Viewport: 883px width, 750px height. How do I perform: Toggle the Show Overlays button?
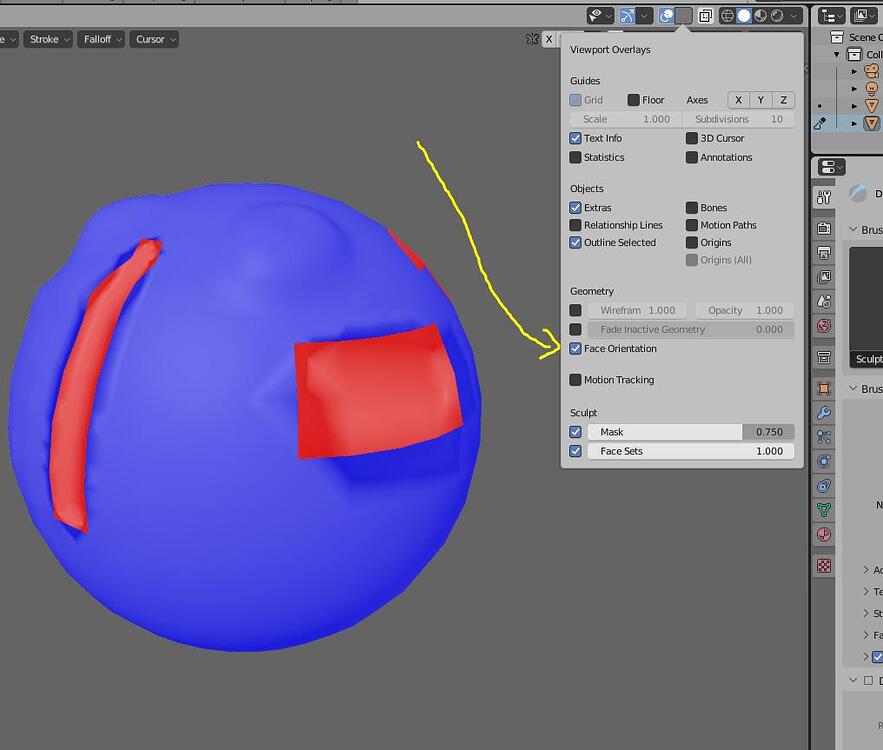[666, 16]
